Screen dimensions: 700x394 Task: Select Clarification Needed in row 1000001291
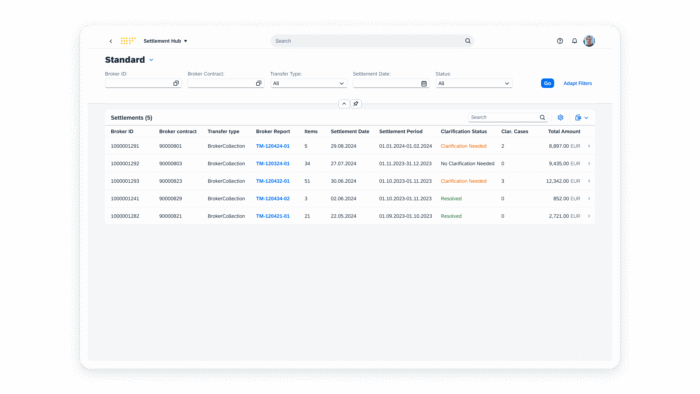(463, 146)
